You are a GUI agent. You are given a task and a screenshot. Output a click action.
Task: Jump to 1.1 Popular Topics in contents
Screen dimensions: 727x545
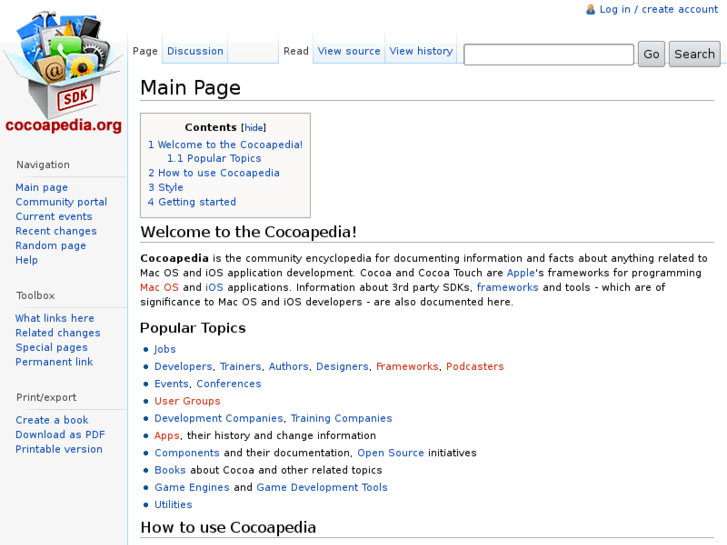pyautogui.click(x=214, y=158)
